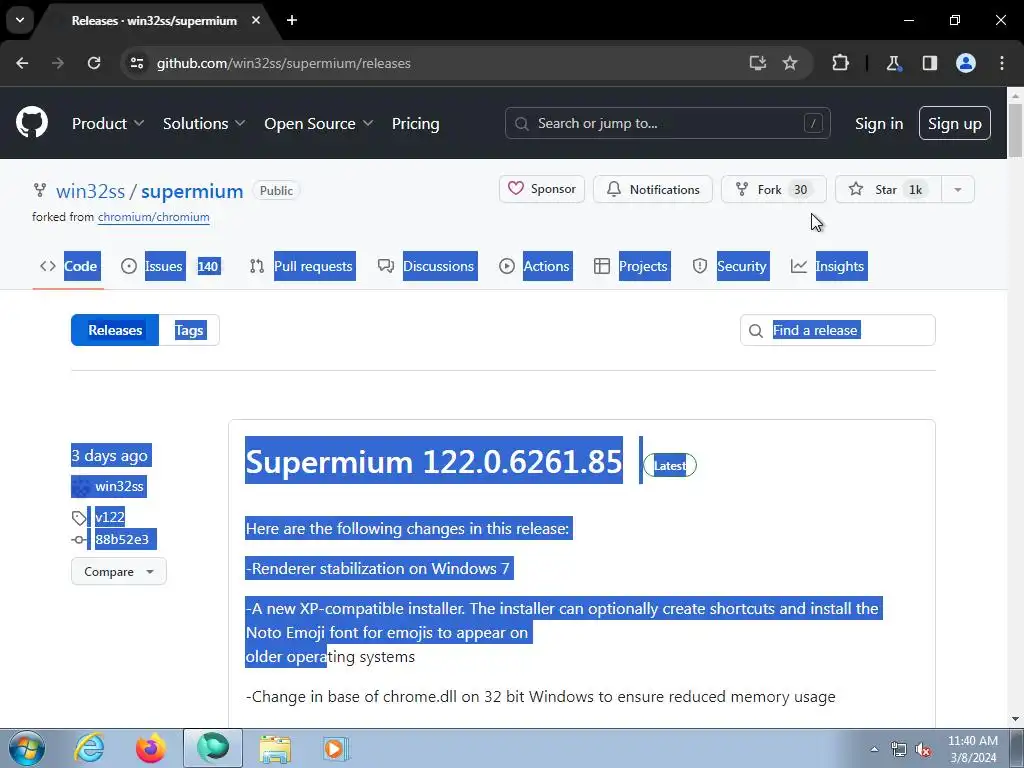Open the supermium repository link
The width and height of the screenshot is (1024, 768).
[192, 191]
